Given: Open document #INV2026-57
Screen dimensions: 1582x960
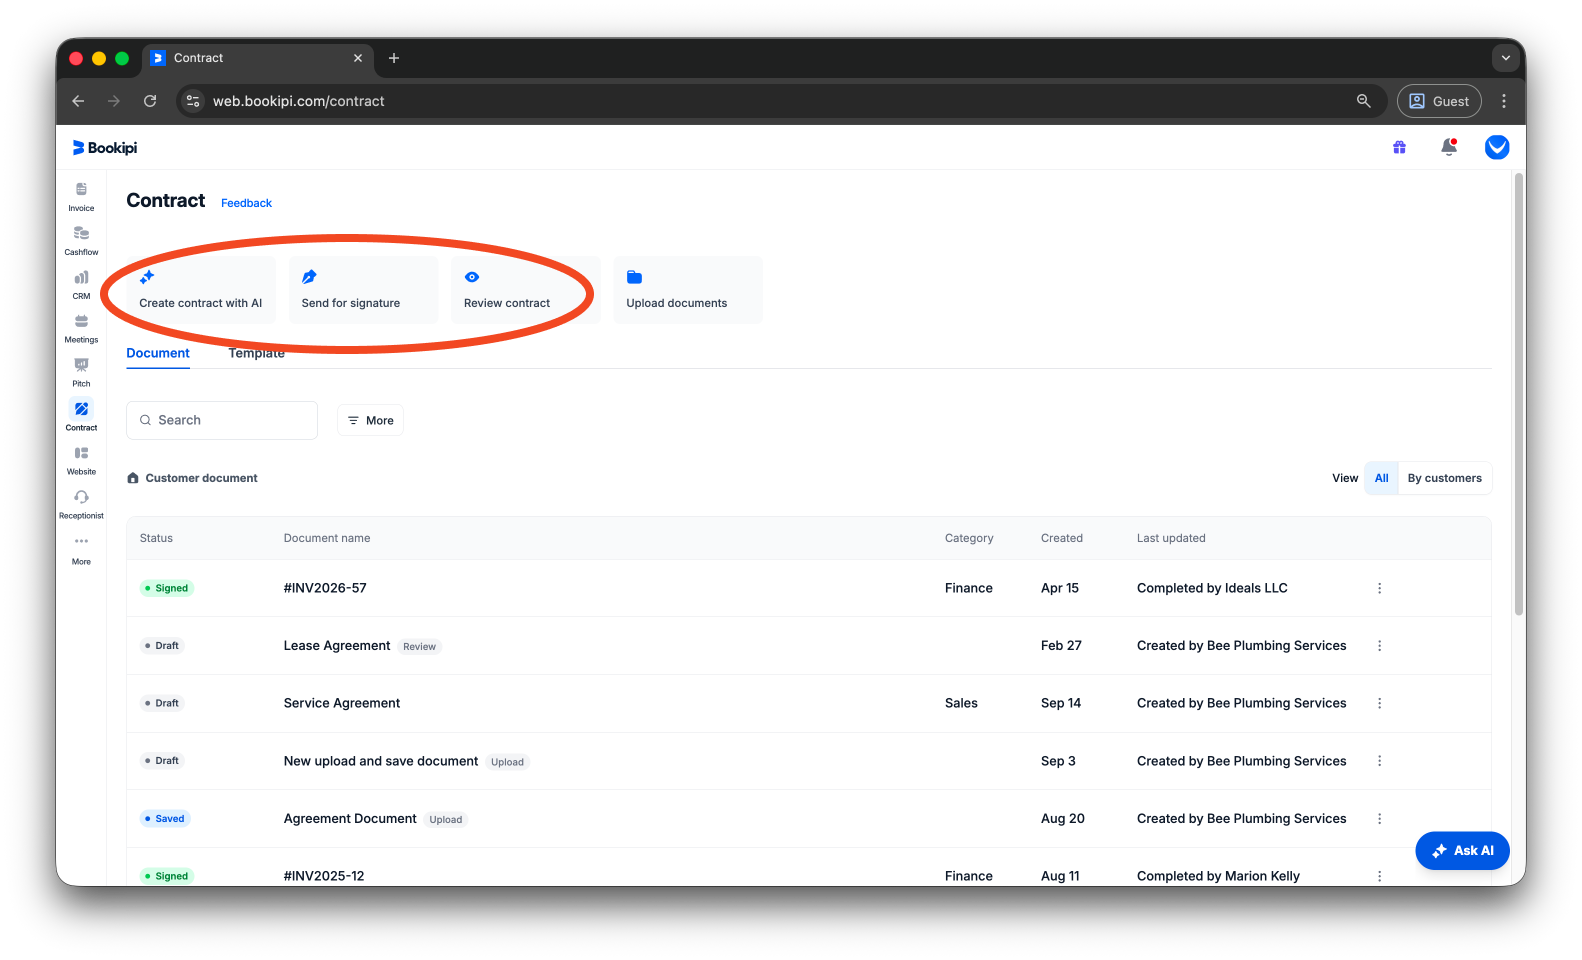Looking at the screenshot, I should 325,588.
